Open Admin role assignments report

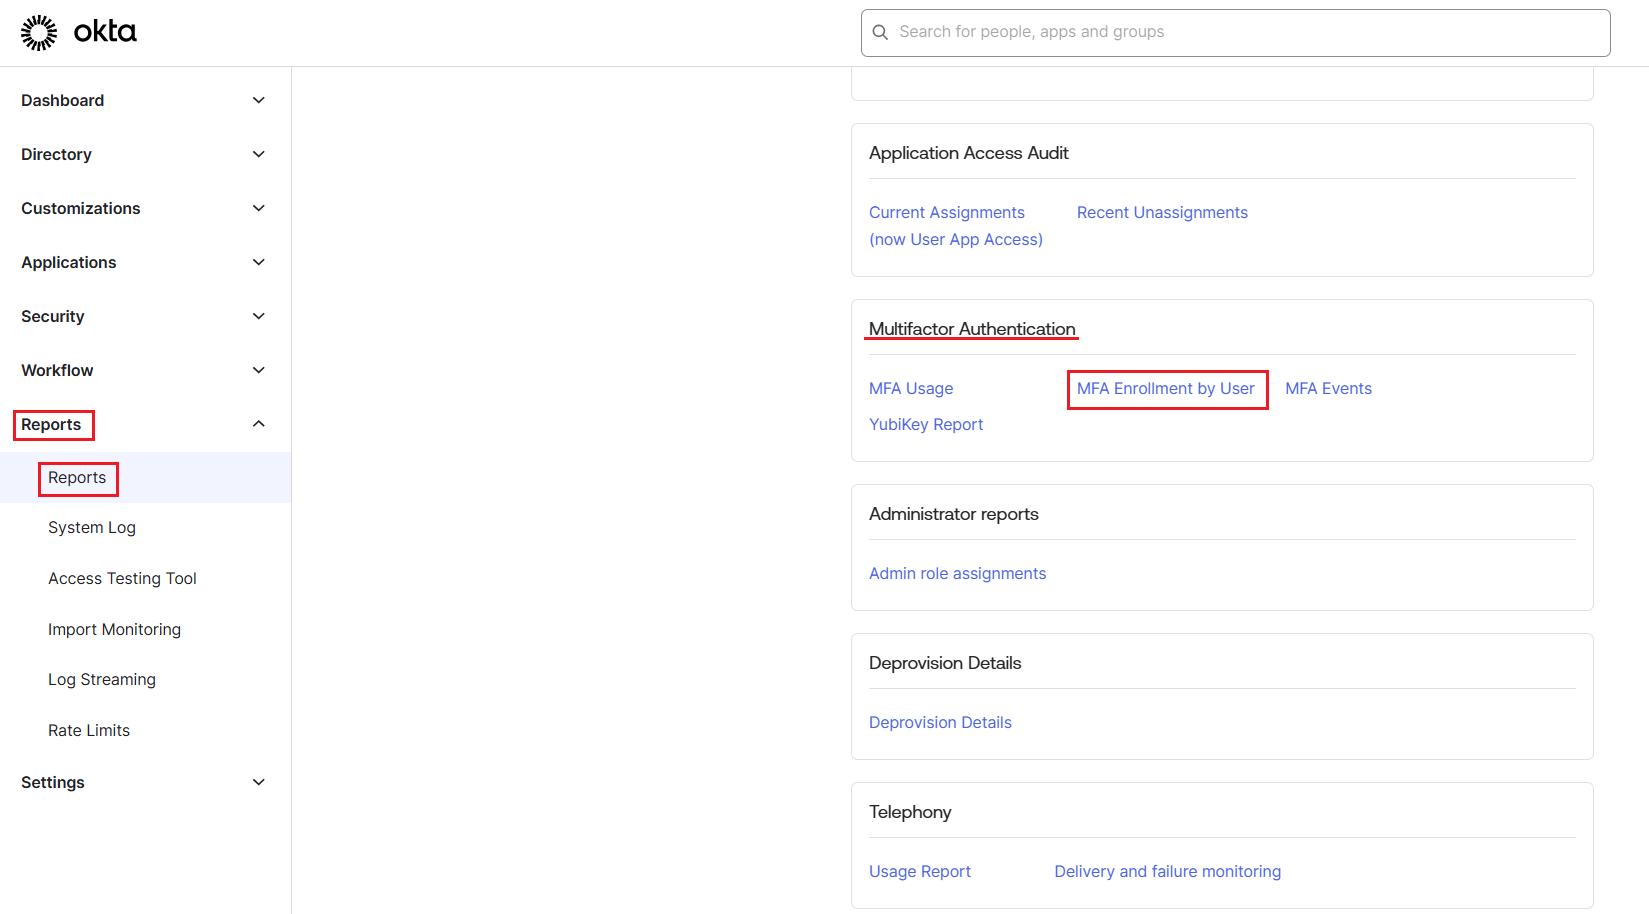pos(957,573)
